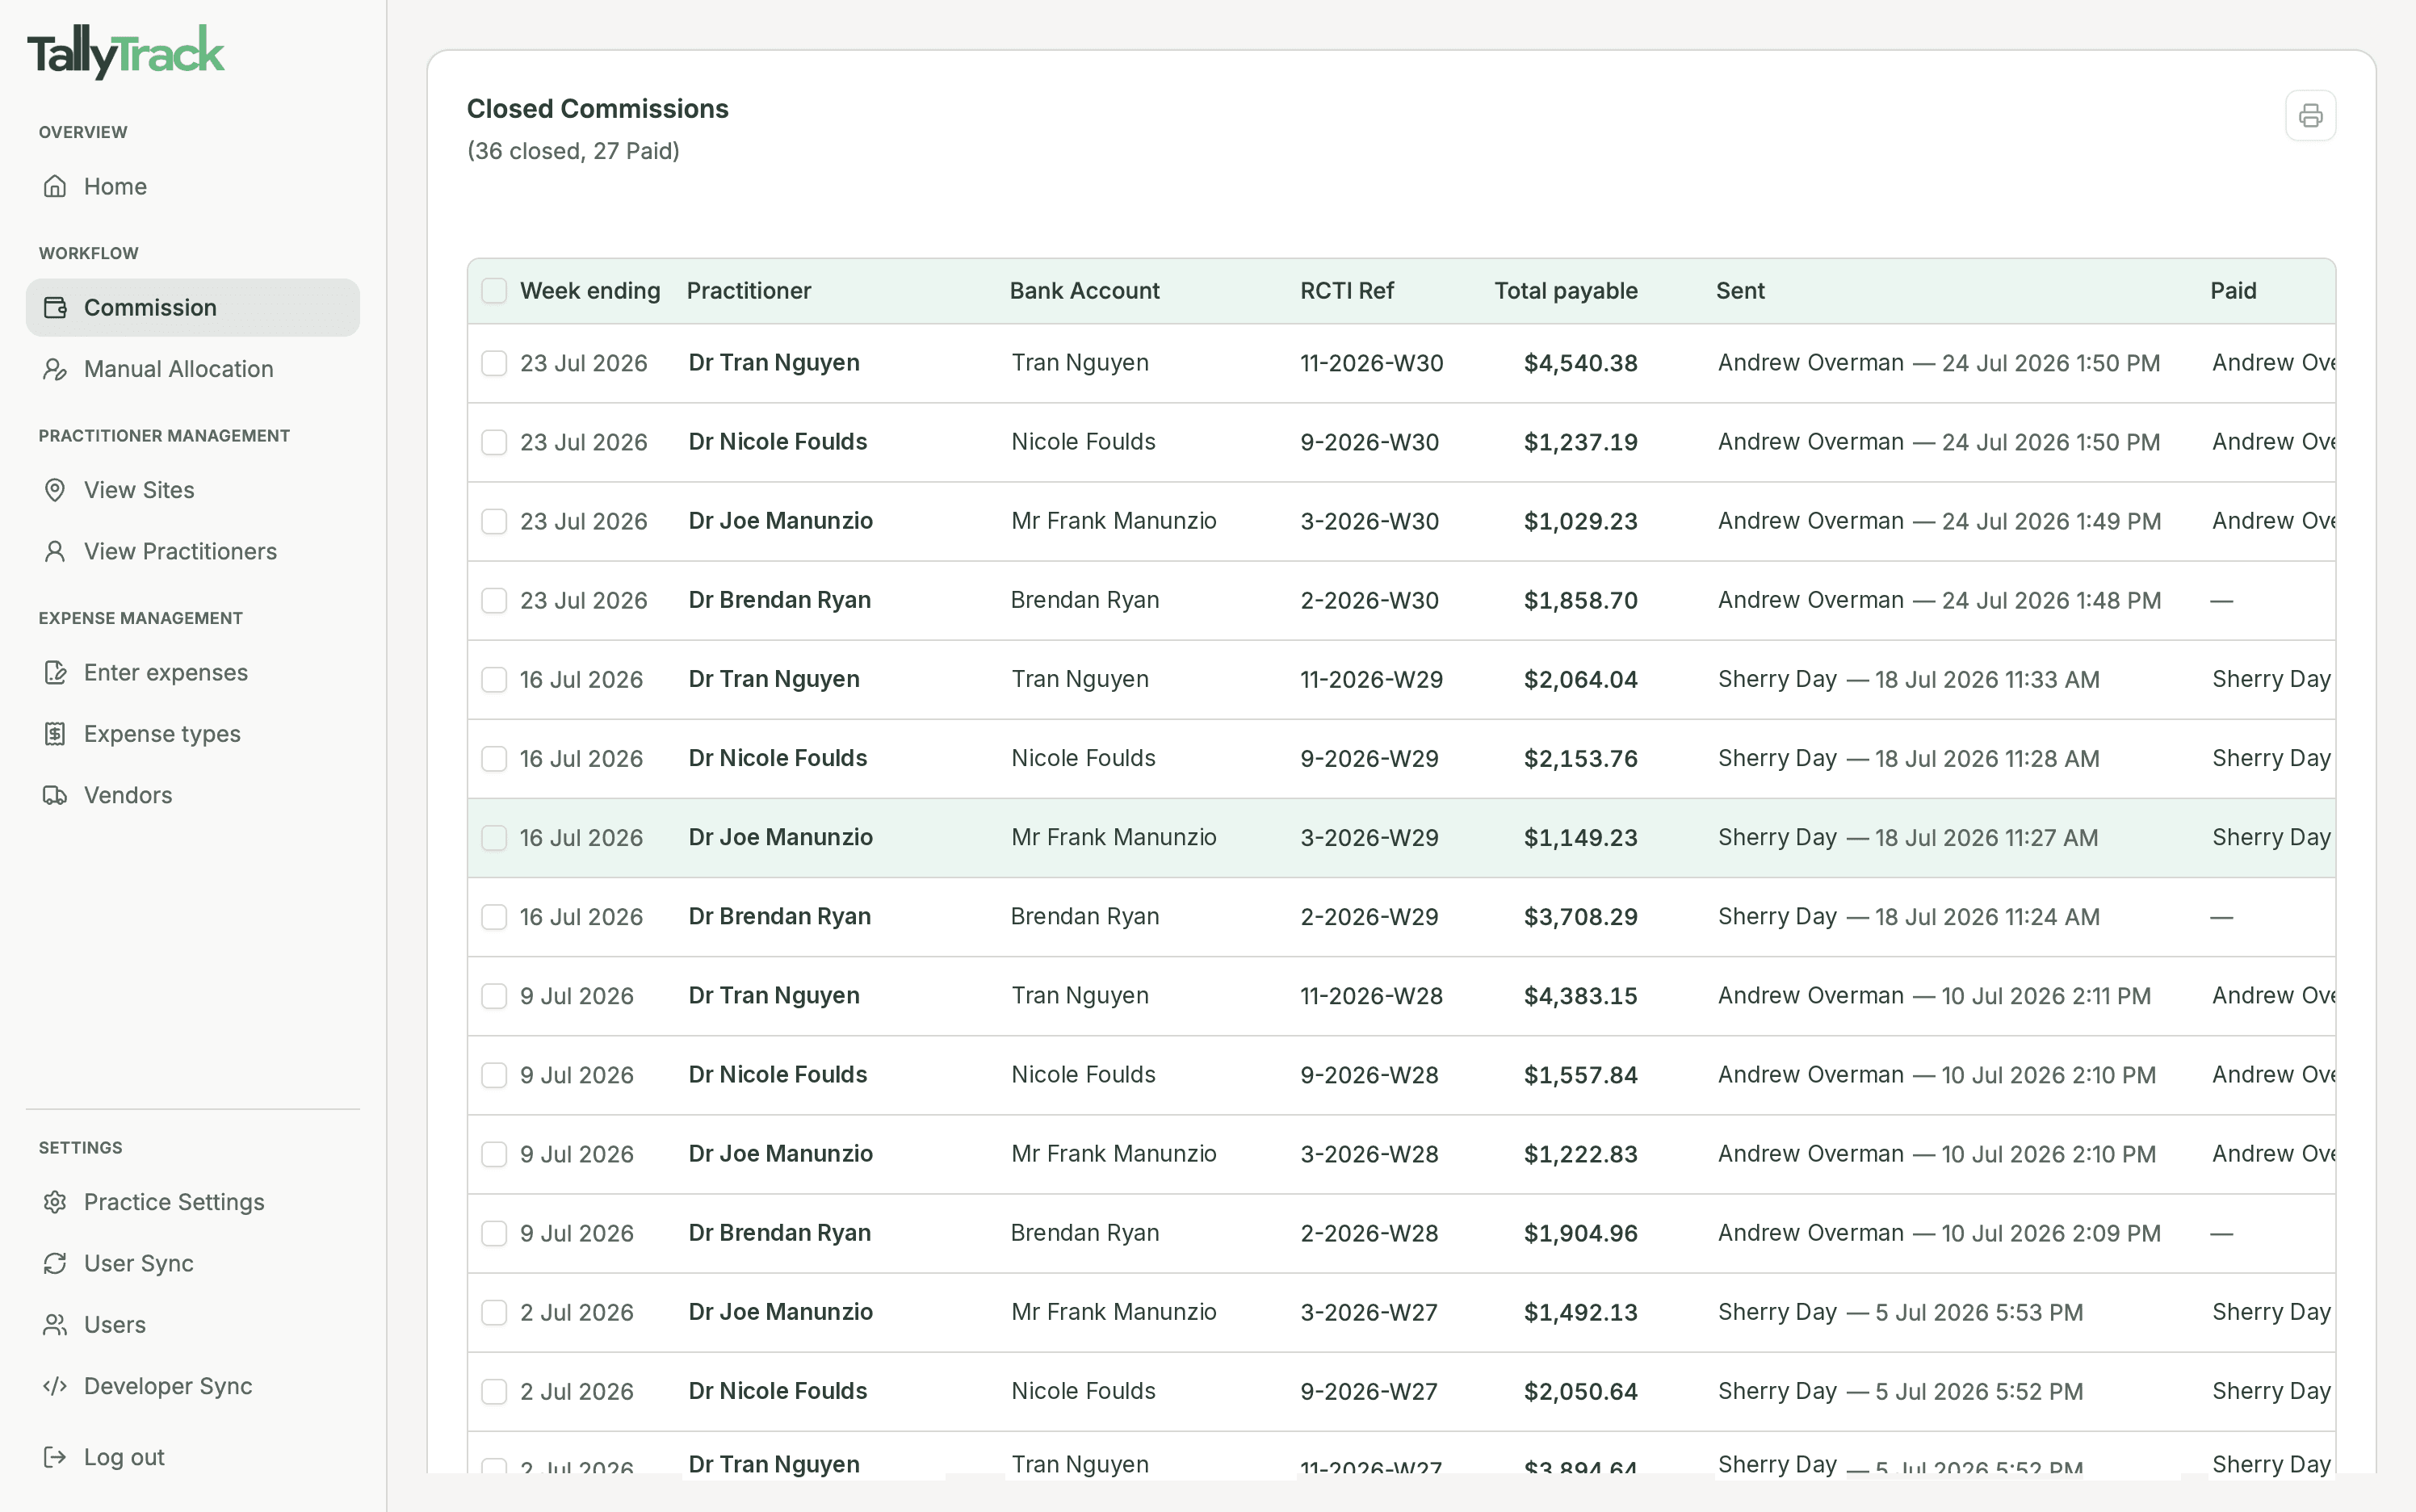Viewport: 2416px width, 1512px height.
Task: Check the 11-2026-W30 Tran Nguyen row
Action: (x=494, y=363)
